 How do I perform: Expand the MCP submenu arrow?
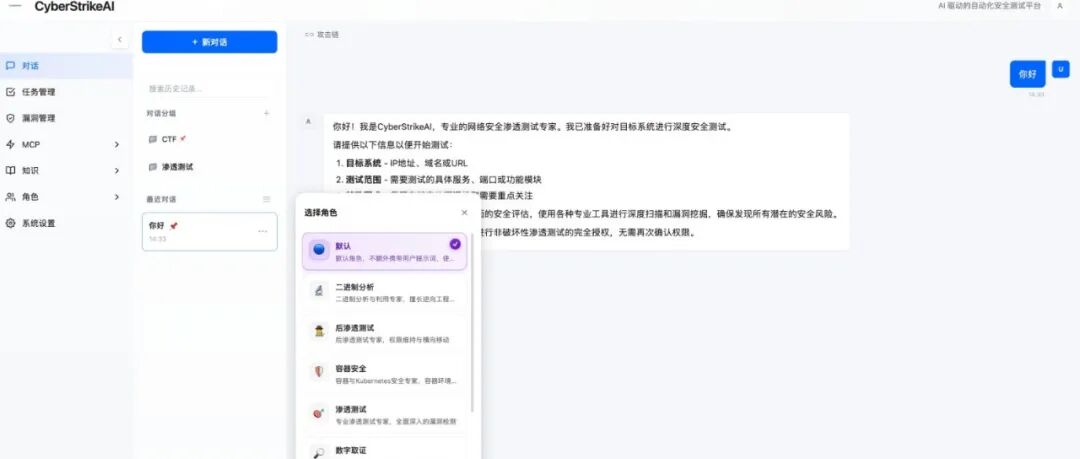[x=116, y=145]
